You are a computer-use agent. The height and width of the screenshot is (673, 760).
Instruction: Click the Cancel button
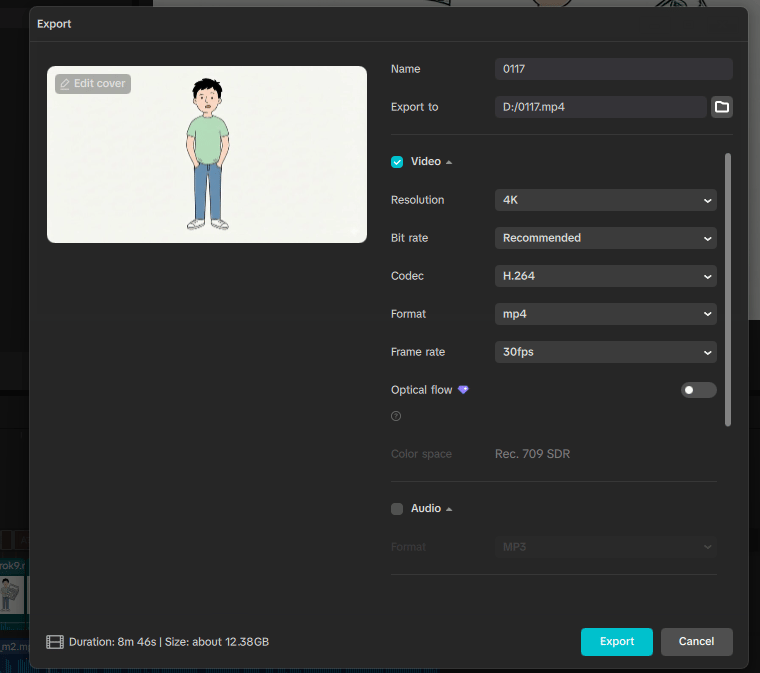[x=697, y=642]
